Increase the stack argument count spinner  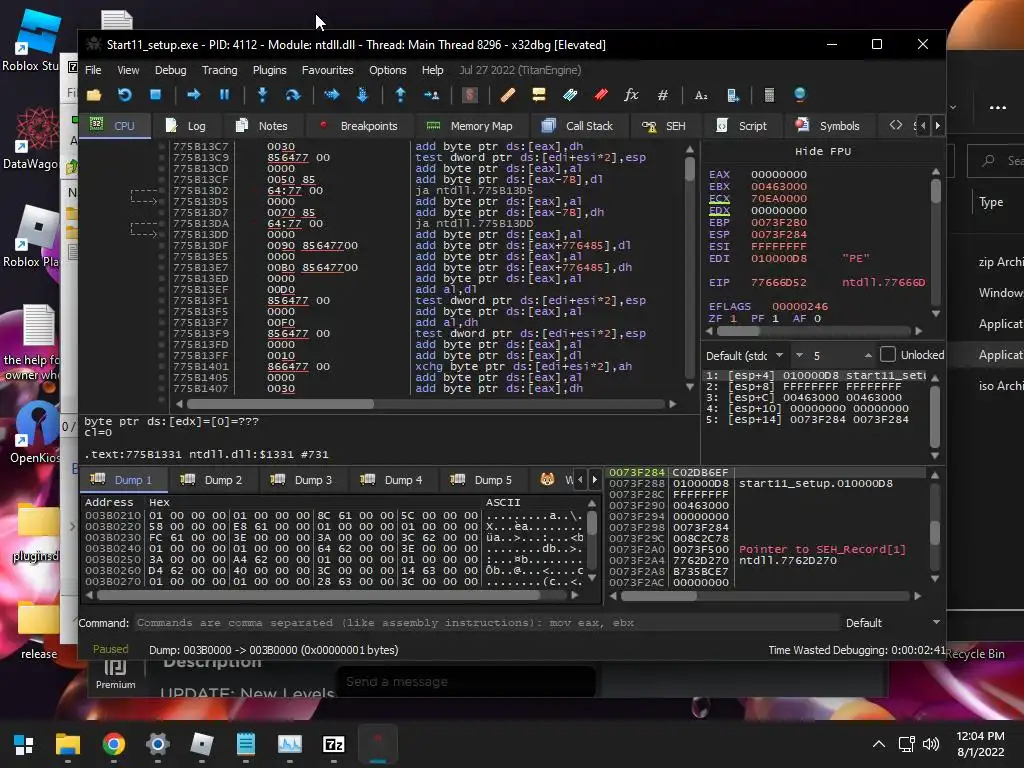[x=868, y=355]
